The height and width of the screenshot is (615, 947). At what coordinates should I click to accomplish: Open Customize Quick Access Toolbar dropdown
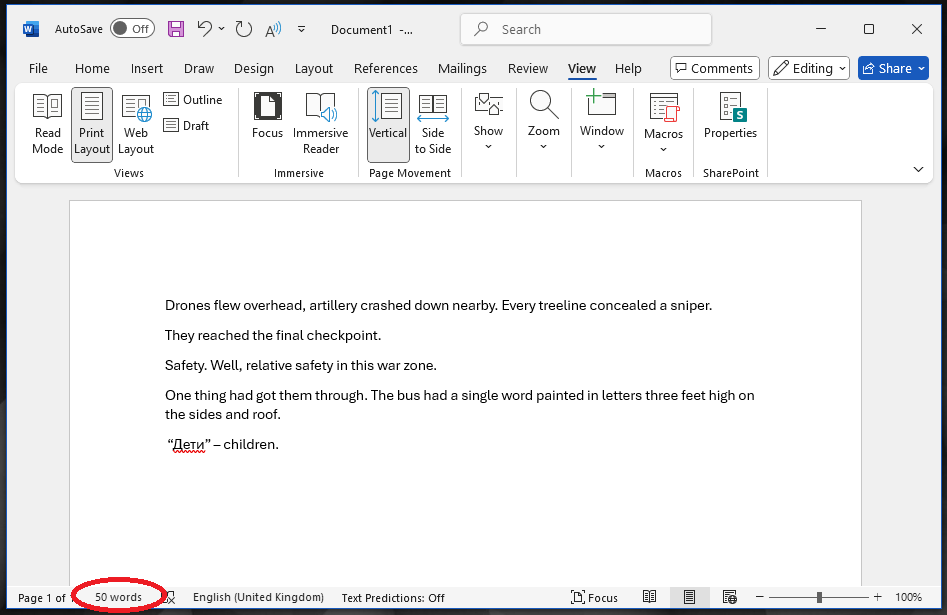(x=301, y=29)
